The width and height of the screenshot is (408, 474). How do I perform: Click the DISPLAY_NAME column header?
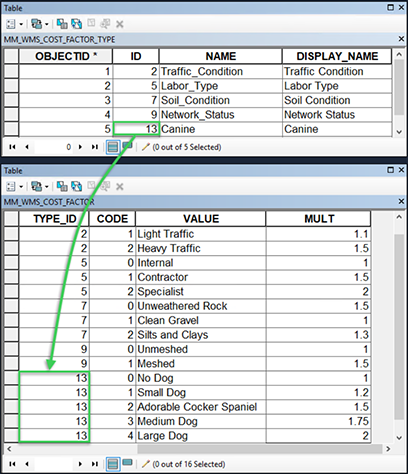[x=337, y=56]
